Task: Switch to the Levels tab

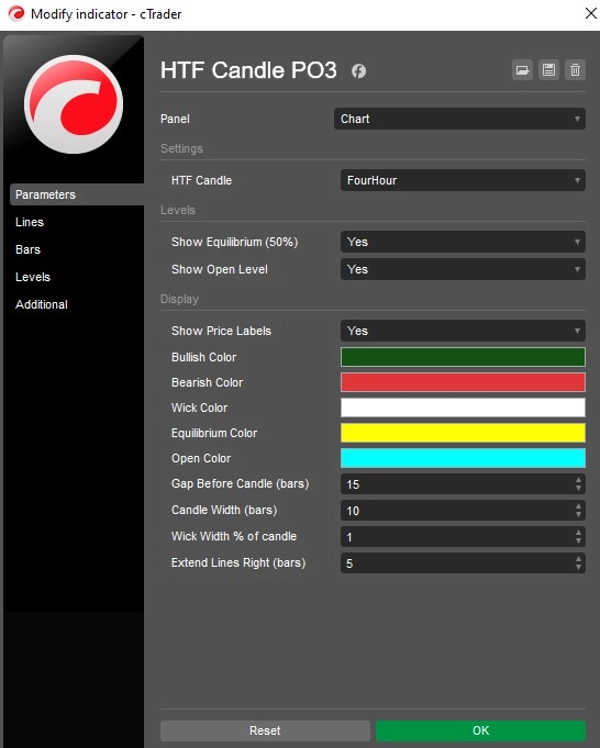Action: (x=33, y=277)
